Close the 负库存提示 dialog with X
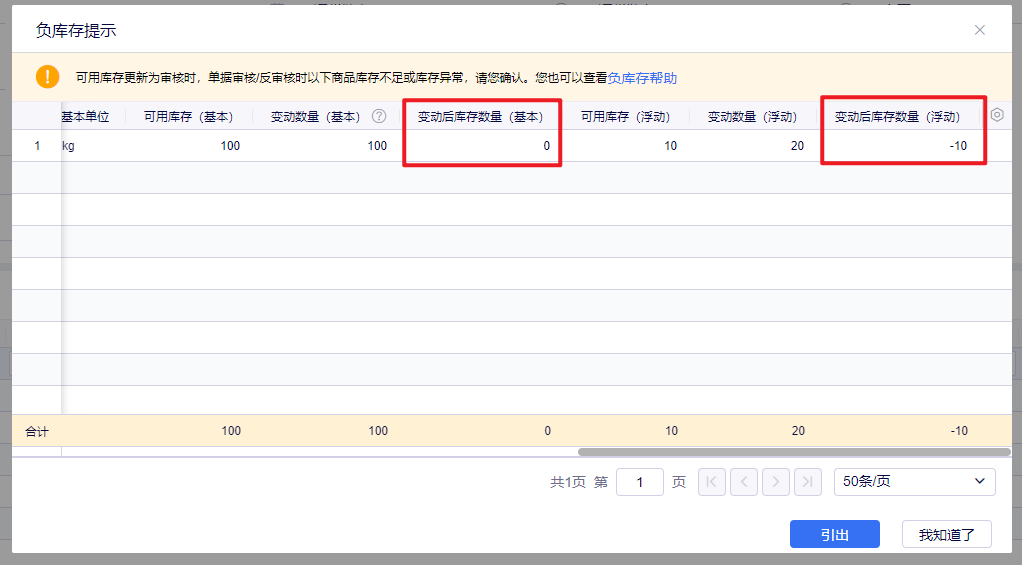The height and width of the screenshot is (565, 1022). 979,30
